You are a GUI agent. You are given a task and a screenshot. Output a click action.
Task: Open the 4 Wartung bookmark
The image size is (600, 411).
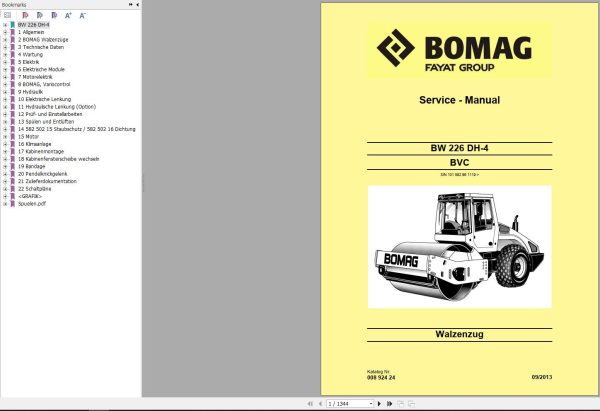pos(31,55)
